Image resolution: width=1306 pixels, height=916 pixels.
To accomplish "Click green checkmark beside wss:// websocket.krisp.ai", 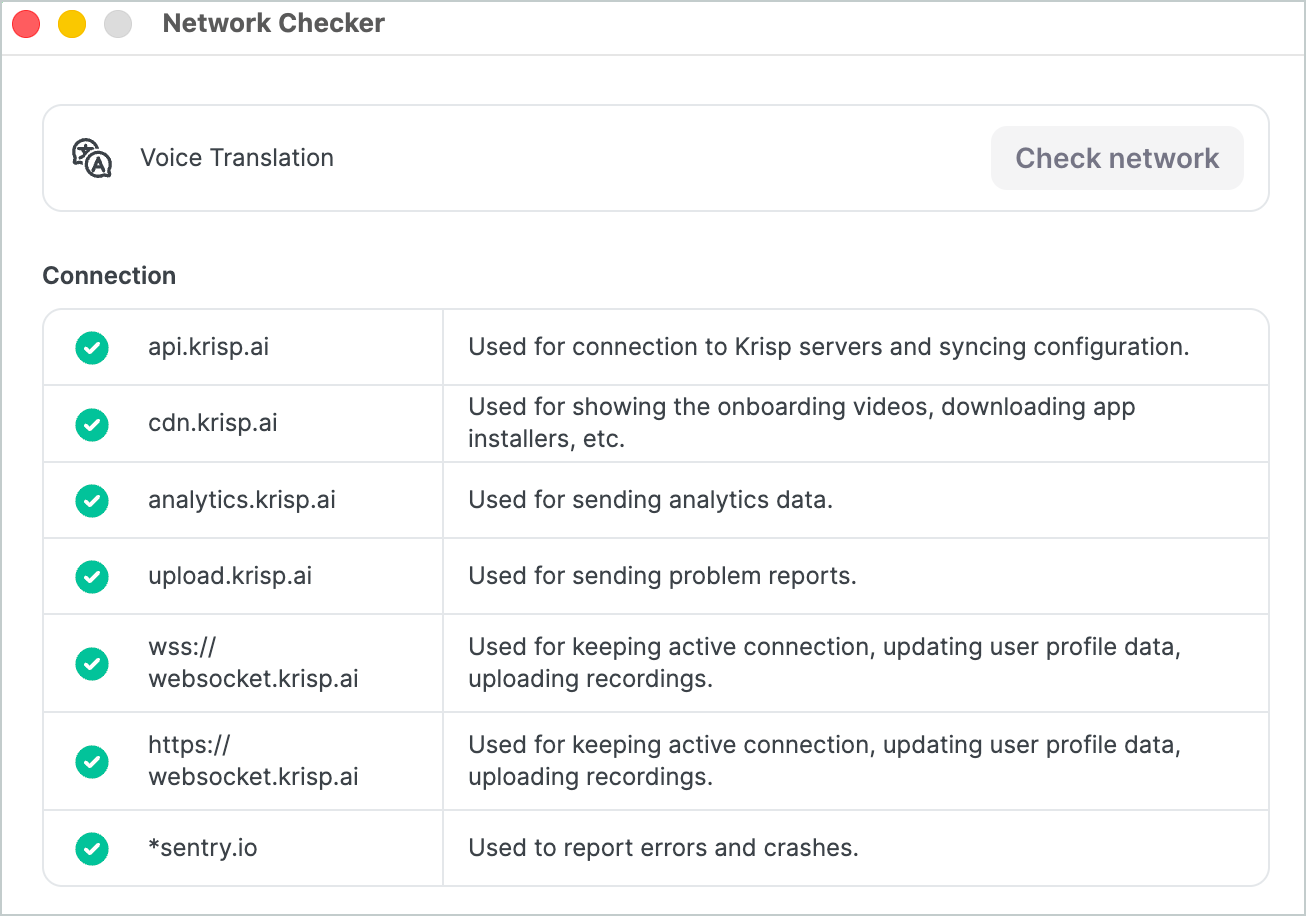I will pos(92,663).
